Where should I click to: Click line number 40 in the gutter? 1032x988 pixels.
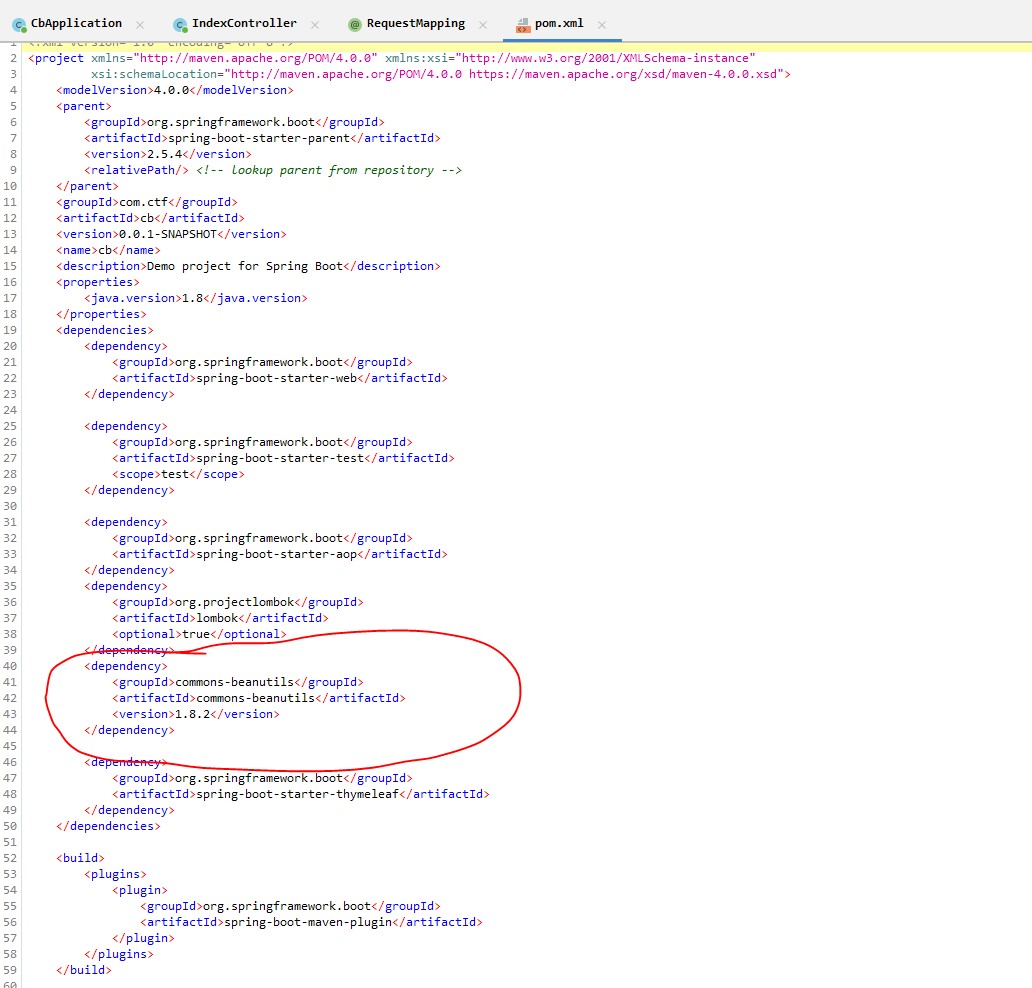pos(10,666)
